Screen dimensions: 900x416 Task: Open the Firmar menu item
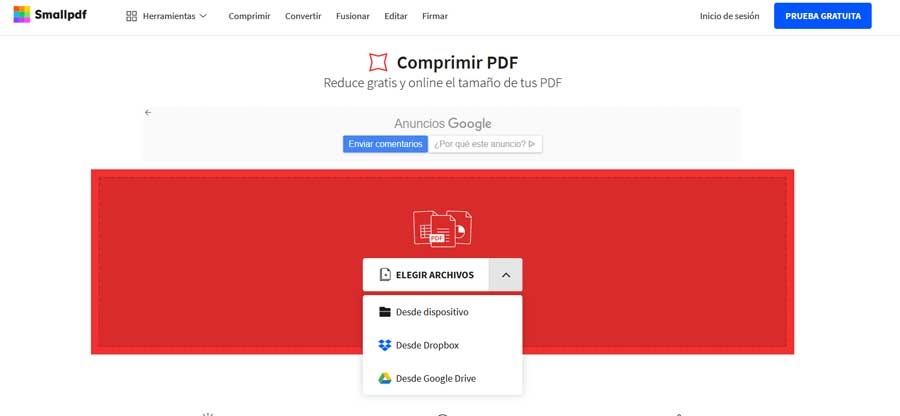coord(435,16)
